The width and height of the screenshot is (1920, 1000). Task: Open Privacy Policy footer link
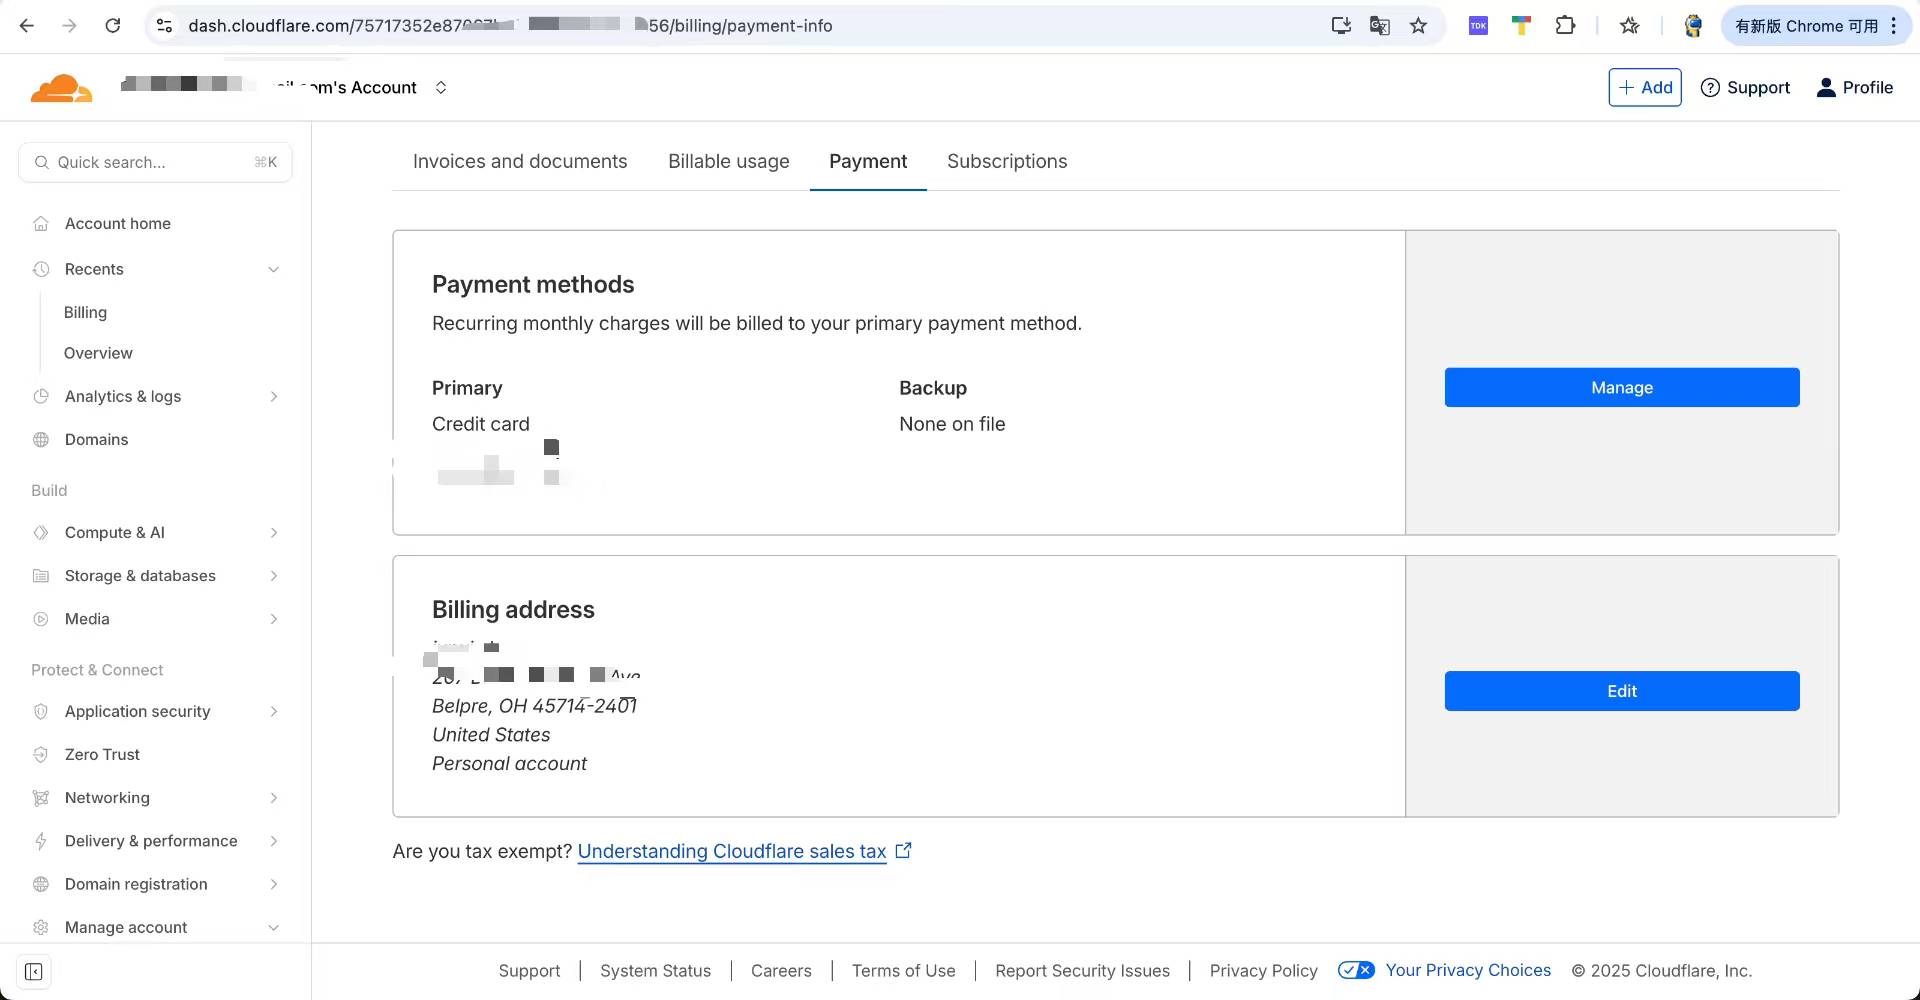pos(1264,971)
